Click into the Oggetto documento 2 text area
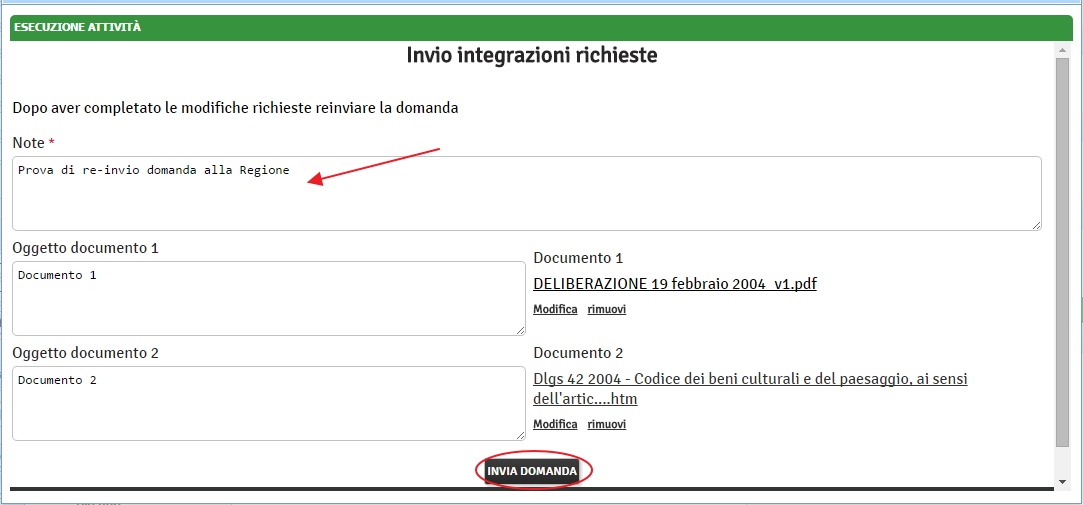Viewport: 1083px width, 505px height. point(268,403)
